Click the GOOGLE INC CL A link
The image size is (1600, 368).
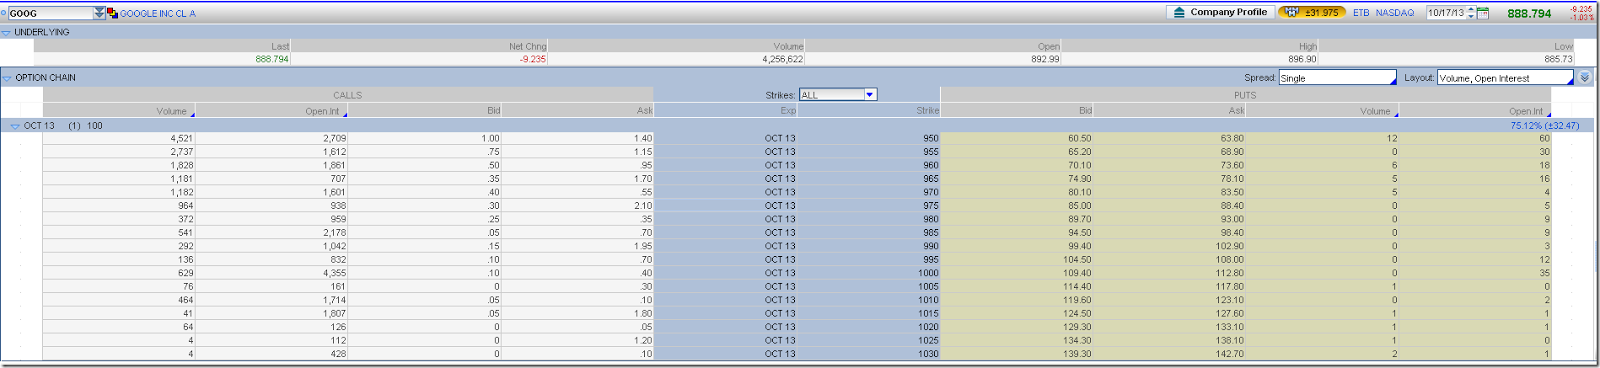(158, 13)
